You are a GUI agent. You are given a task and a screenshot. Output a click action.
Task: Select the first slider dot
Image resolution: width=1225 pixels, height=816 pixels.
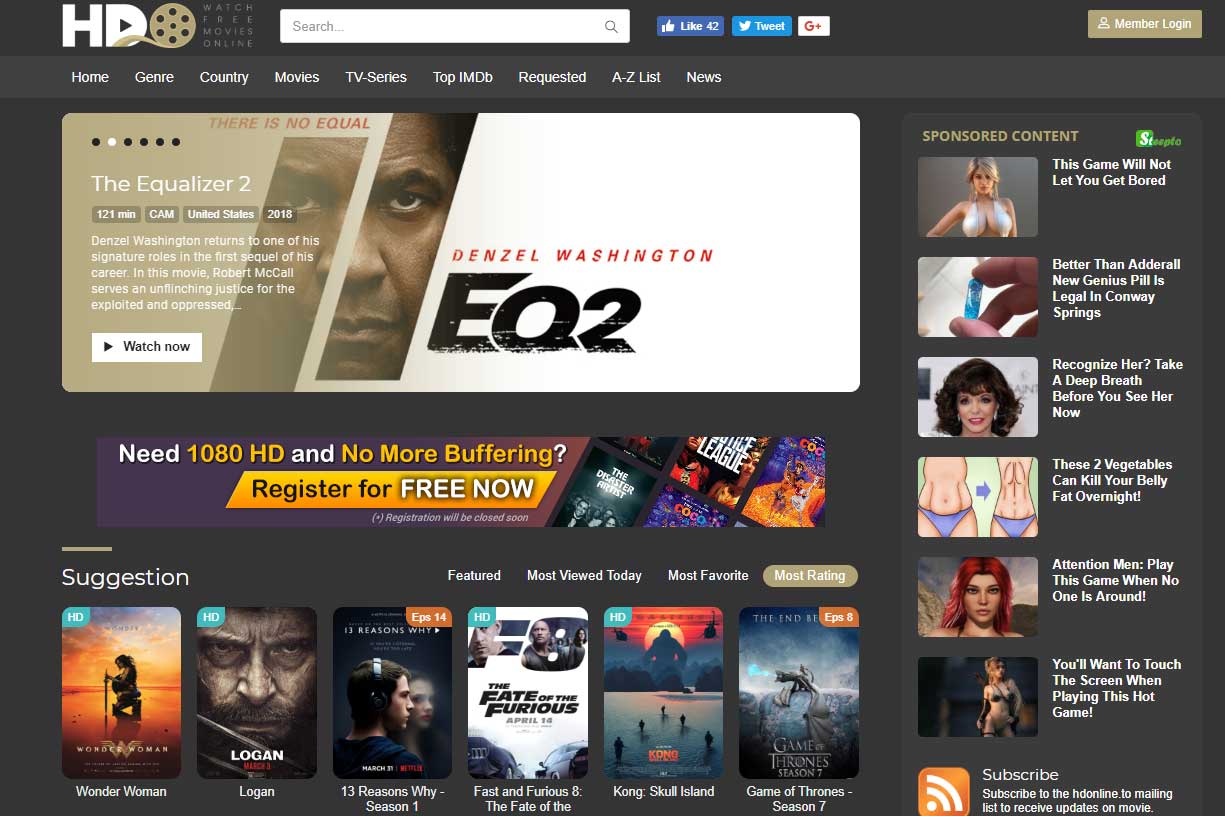[x=96, y=142]
